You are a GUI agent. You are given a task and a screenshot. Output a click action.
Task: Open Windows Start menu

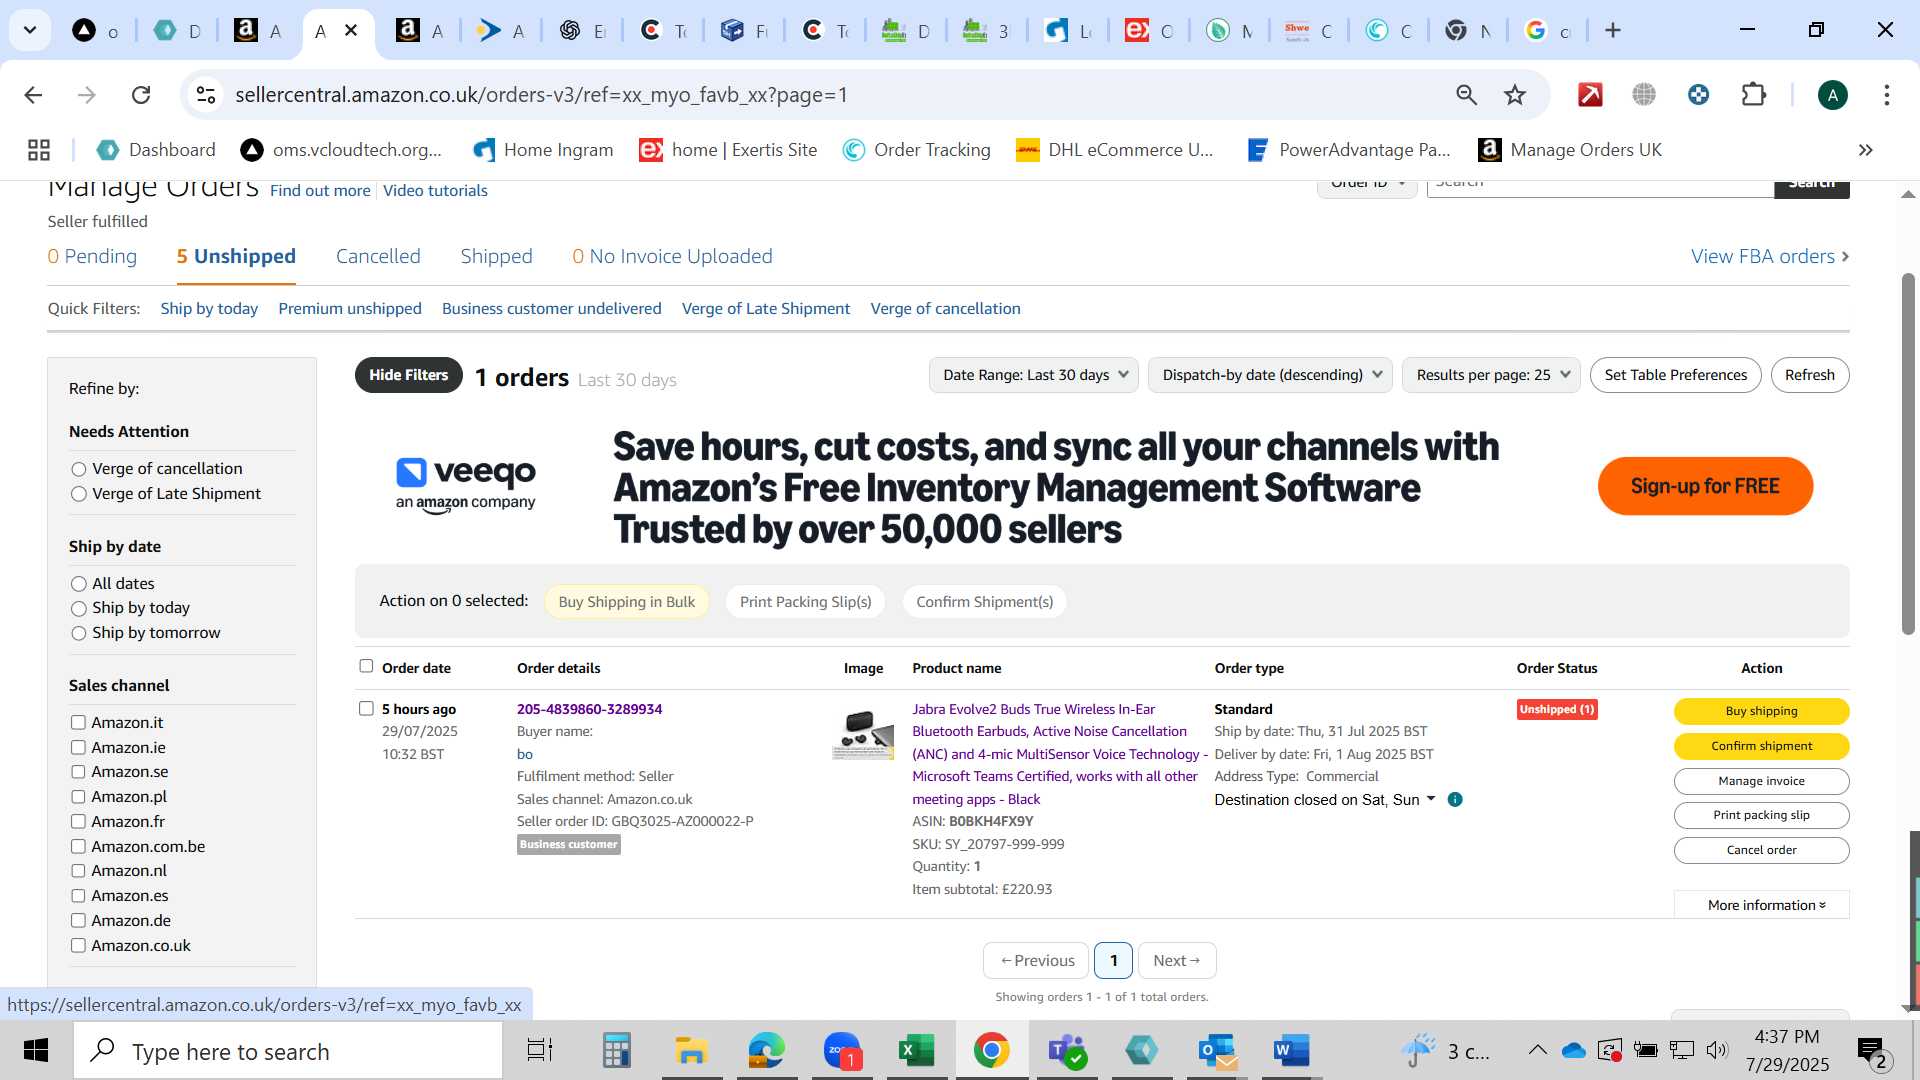tap(36, 1051)
